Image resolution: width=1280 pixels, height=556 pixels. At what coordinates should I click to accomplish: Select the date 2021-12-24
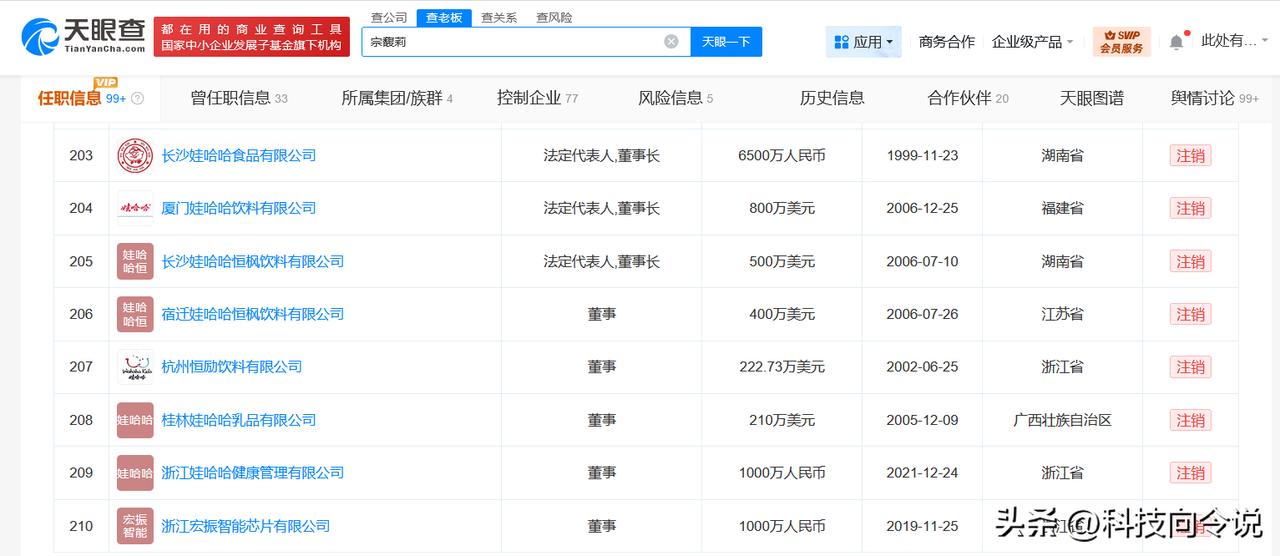pyautogui.click(x=922, y=473)
